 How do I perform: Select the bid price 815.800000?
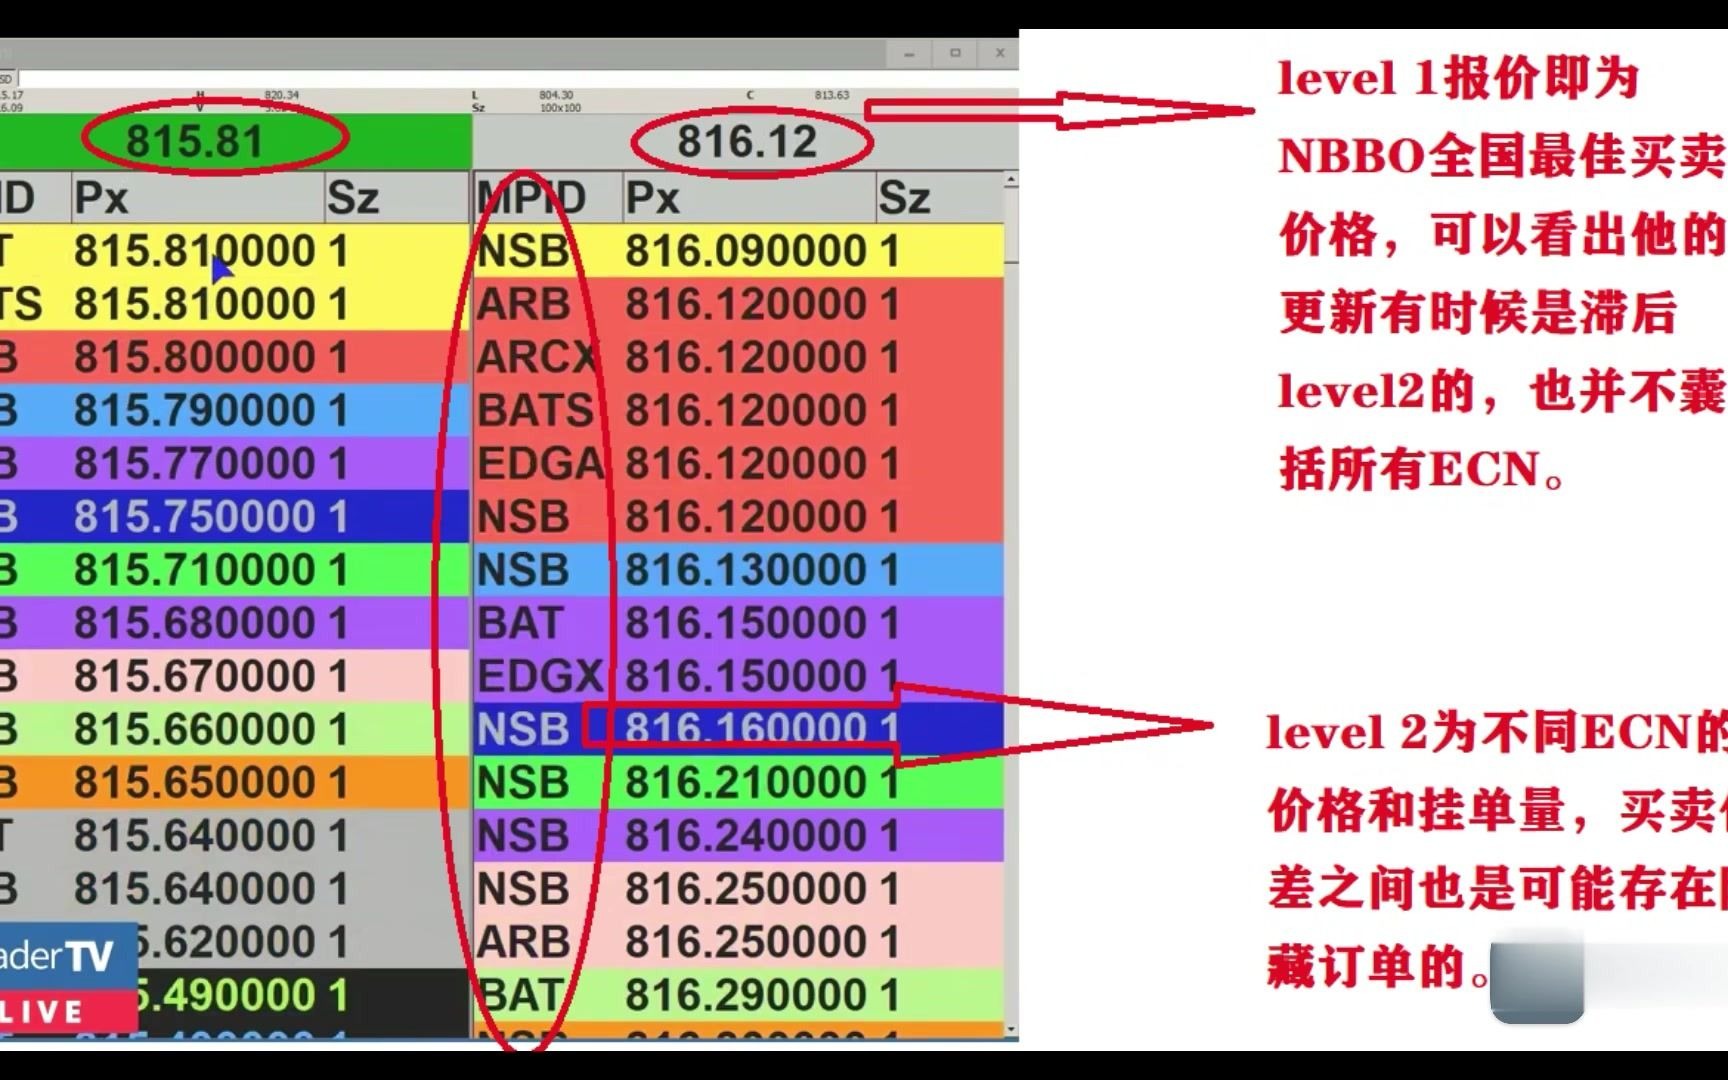pyautogui.click(x=195, y=357)
